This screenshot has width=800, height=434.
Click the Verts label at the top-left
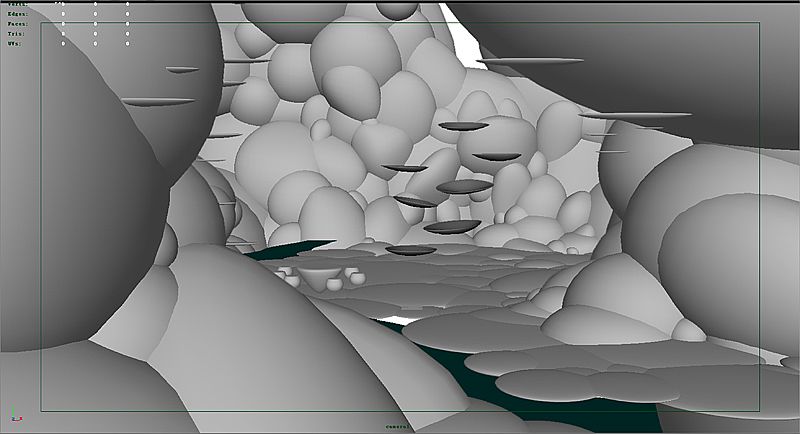(x=17, y=4)
